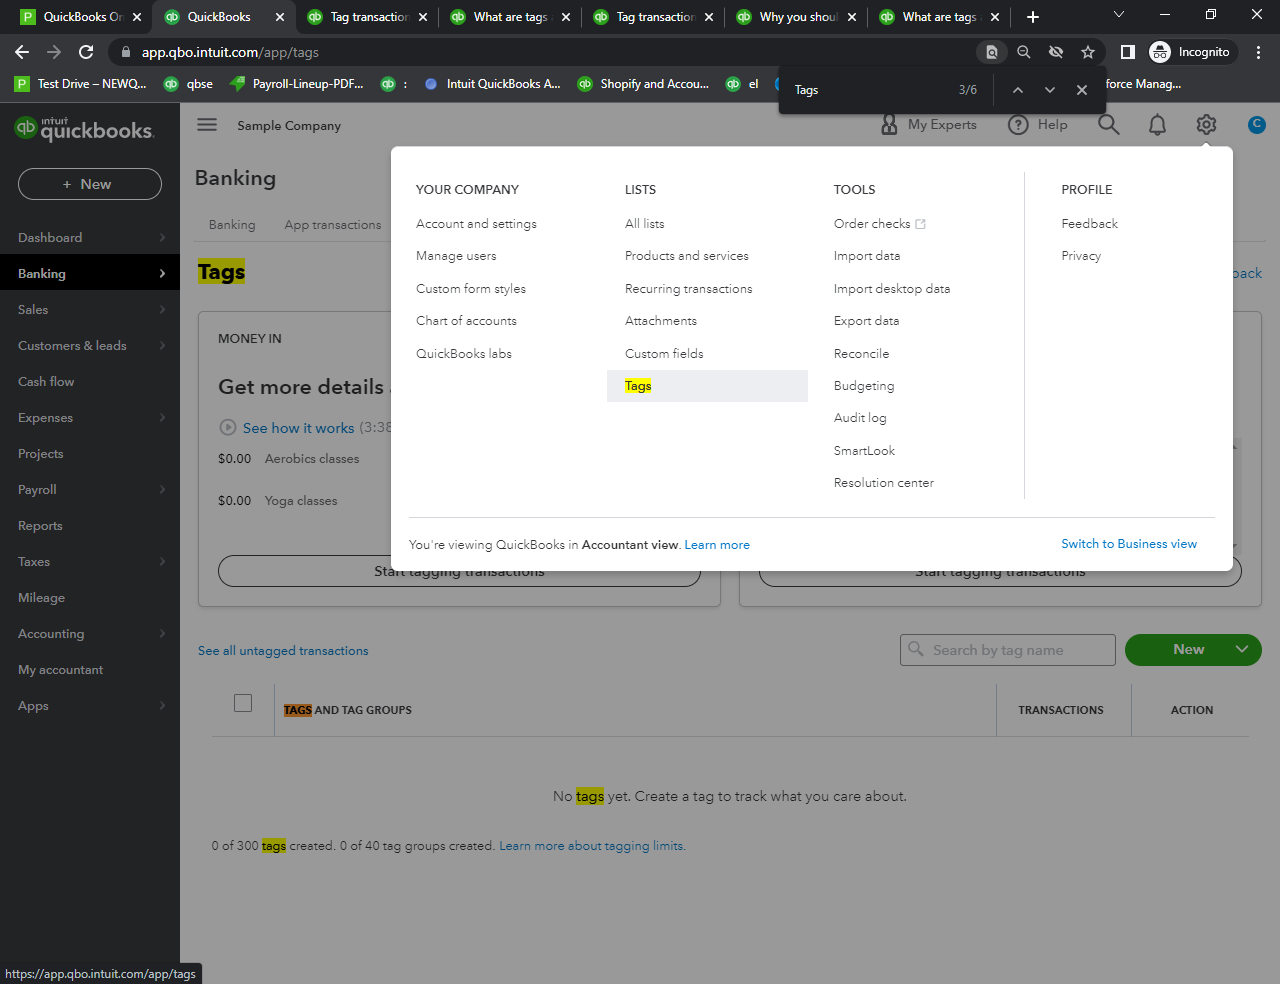
Task: Choose Chart of accounts
Action: [x=466, y=321]
